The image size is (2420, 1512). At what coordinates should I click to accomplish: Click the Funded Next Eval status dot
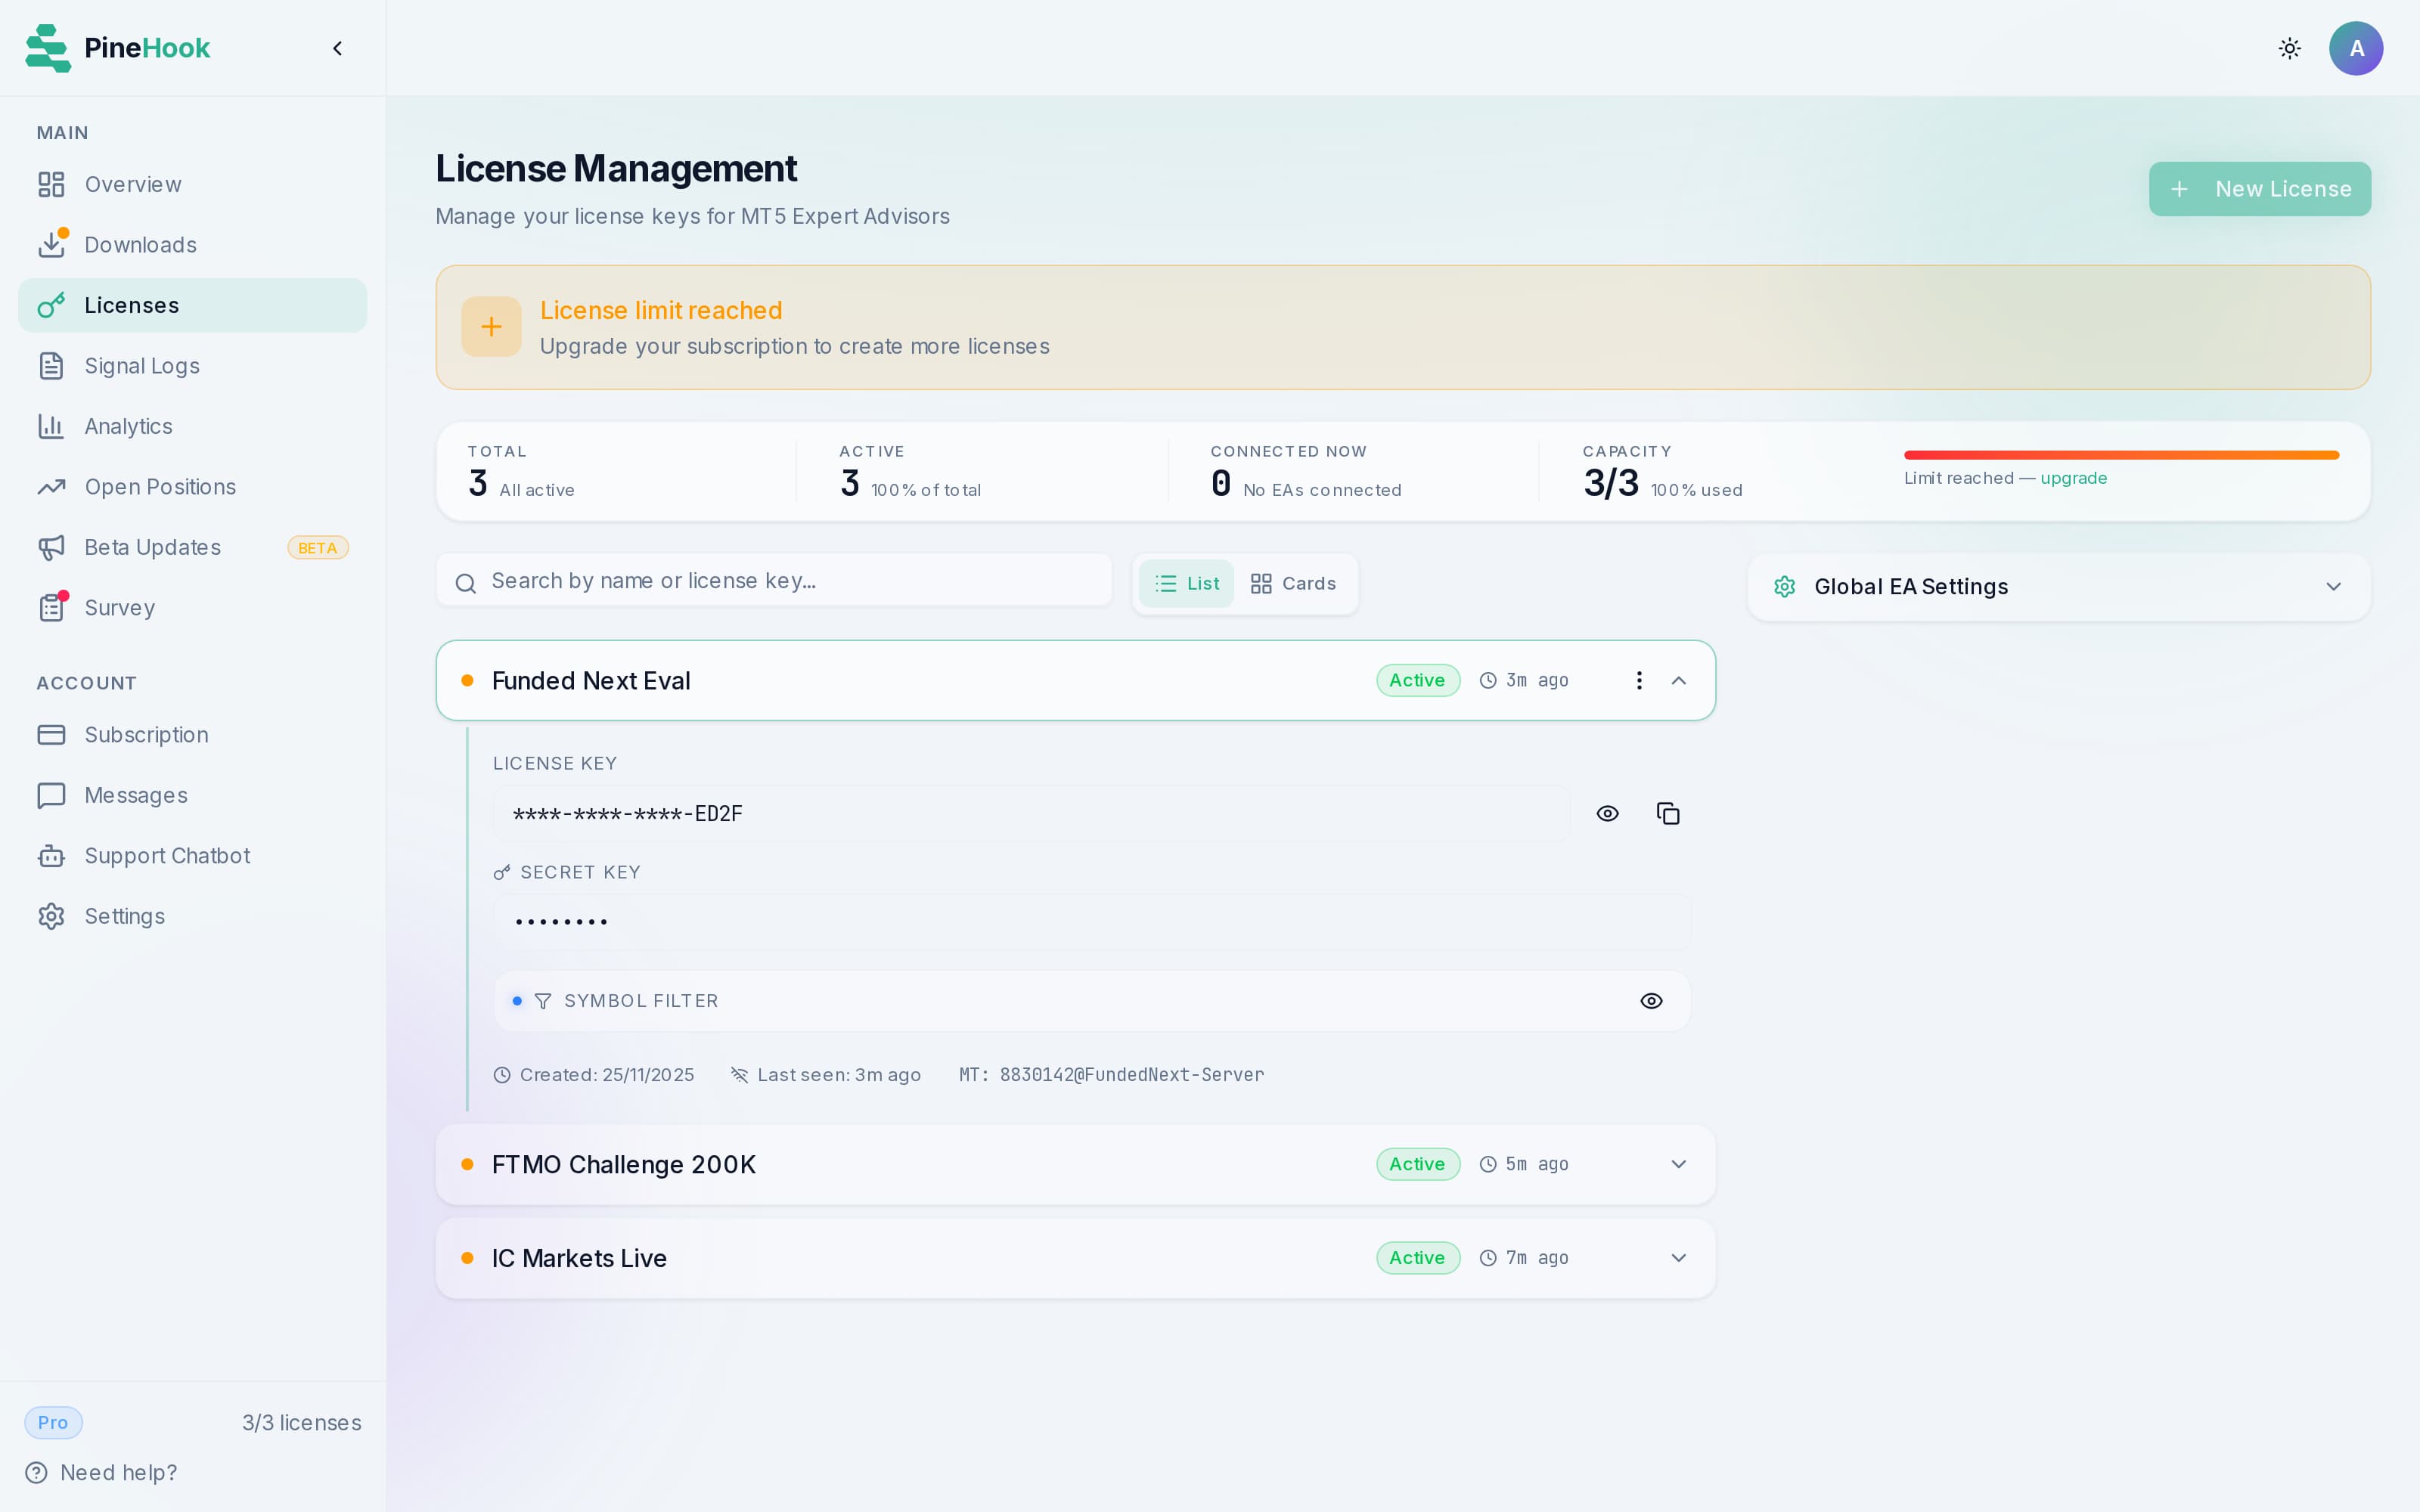(467, 680)
